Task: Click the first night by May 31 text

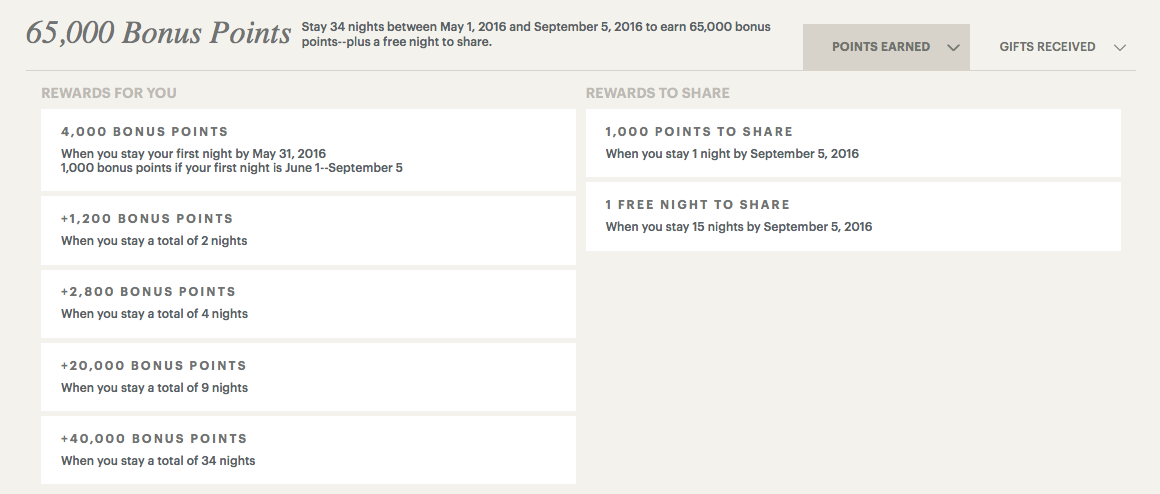Action: (x=193, y=153)
